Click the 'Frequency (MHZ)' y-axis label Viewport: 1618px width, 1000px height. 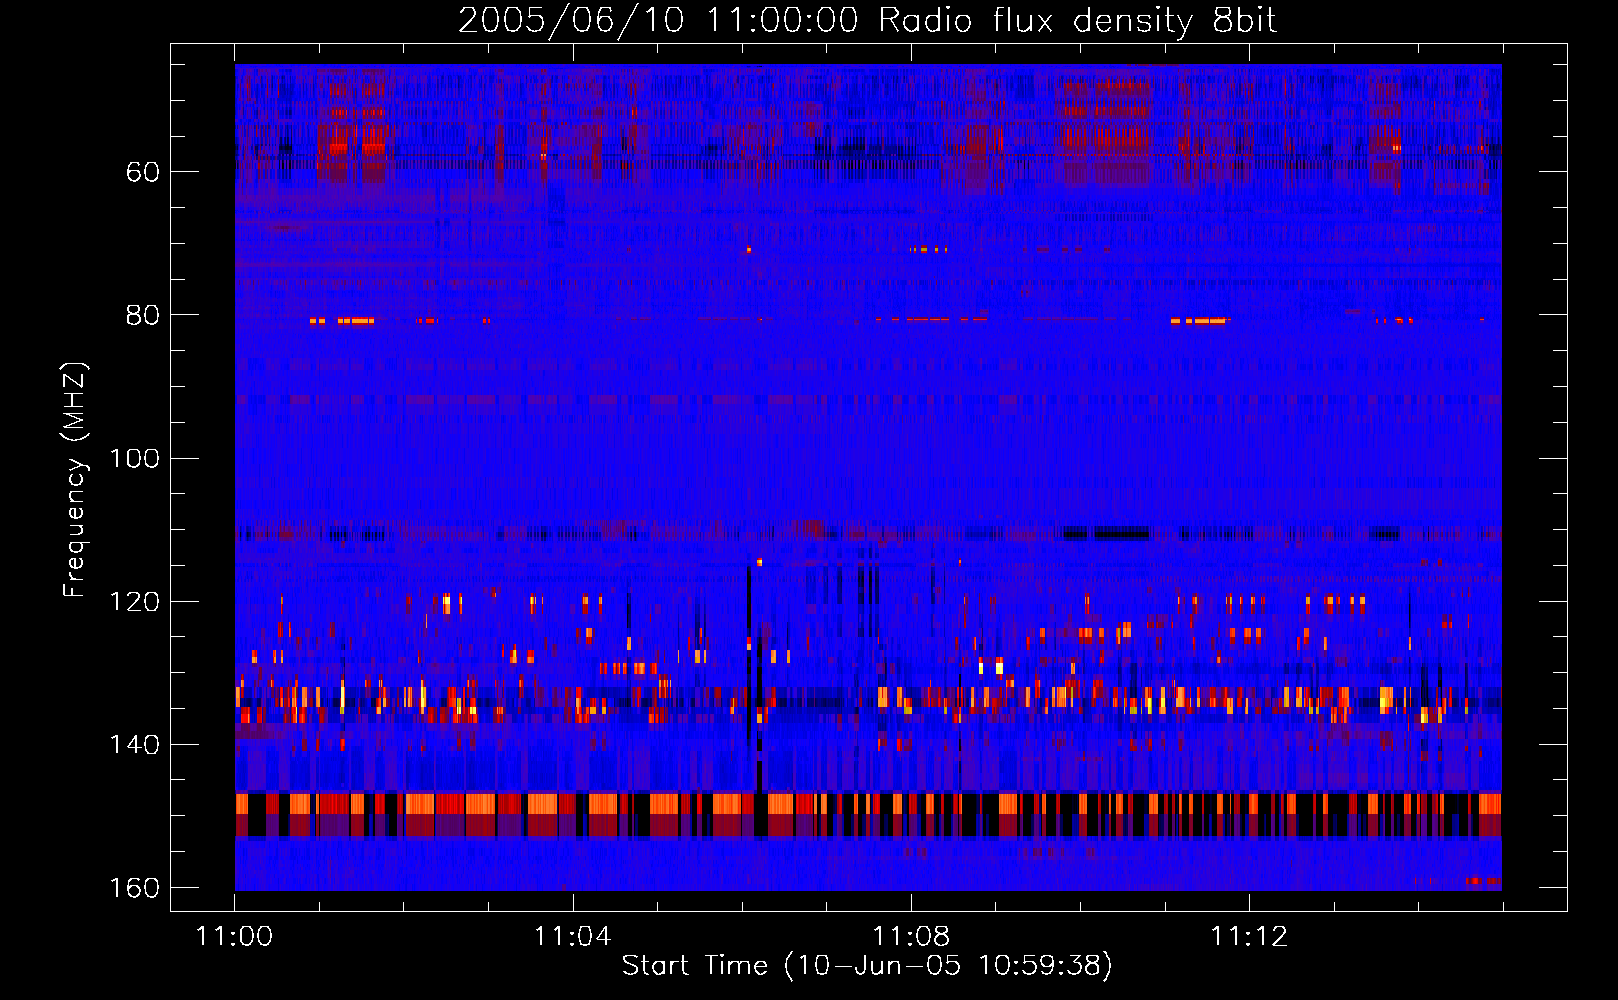75,479
